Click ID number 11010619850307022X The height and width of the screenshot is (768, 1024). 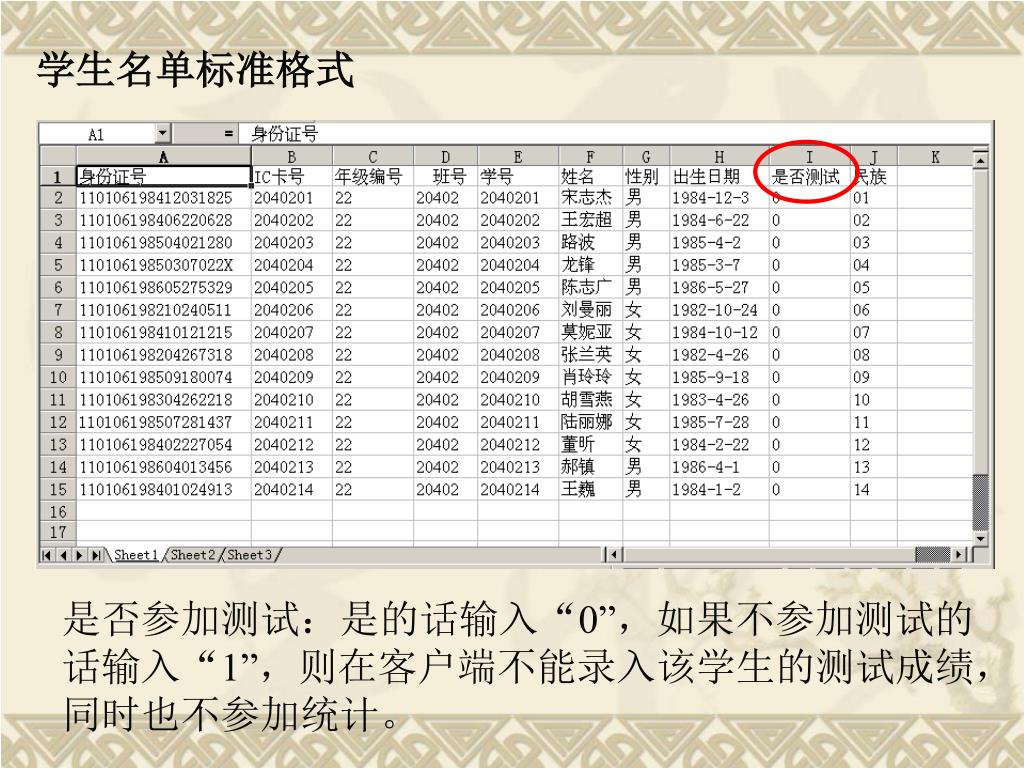click(x=164, y=265)
